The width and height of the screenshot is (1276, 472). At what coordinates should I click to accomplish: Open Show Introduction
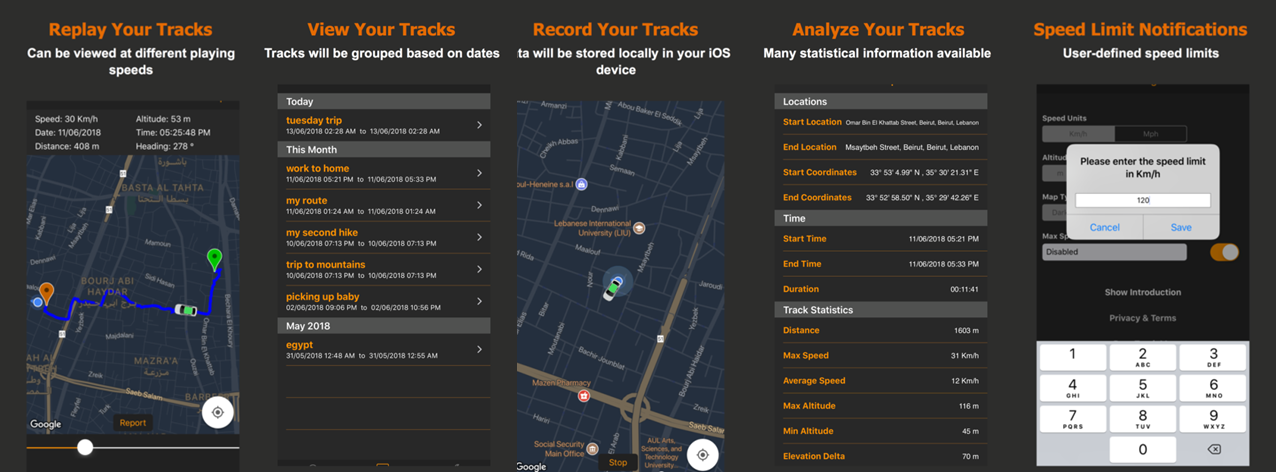pos(1143,292)
